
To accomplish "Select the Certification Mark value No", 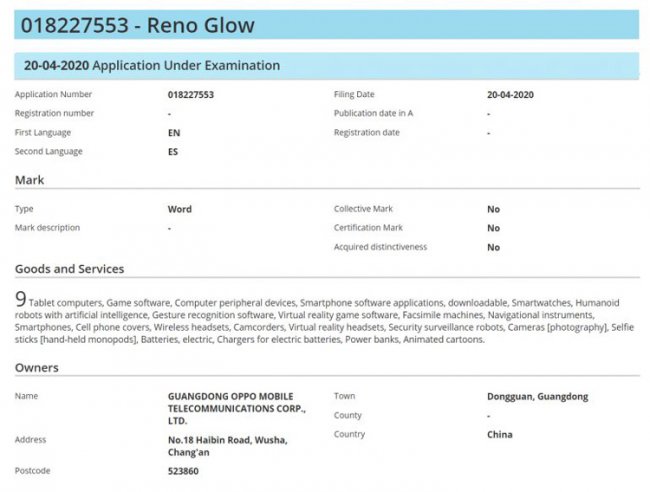I will (493, 228).
